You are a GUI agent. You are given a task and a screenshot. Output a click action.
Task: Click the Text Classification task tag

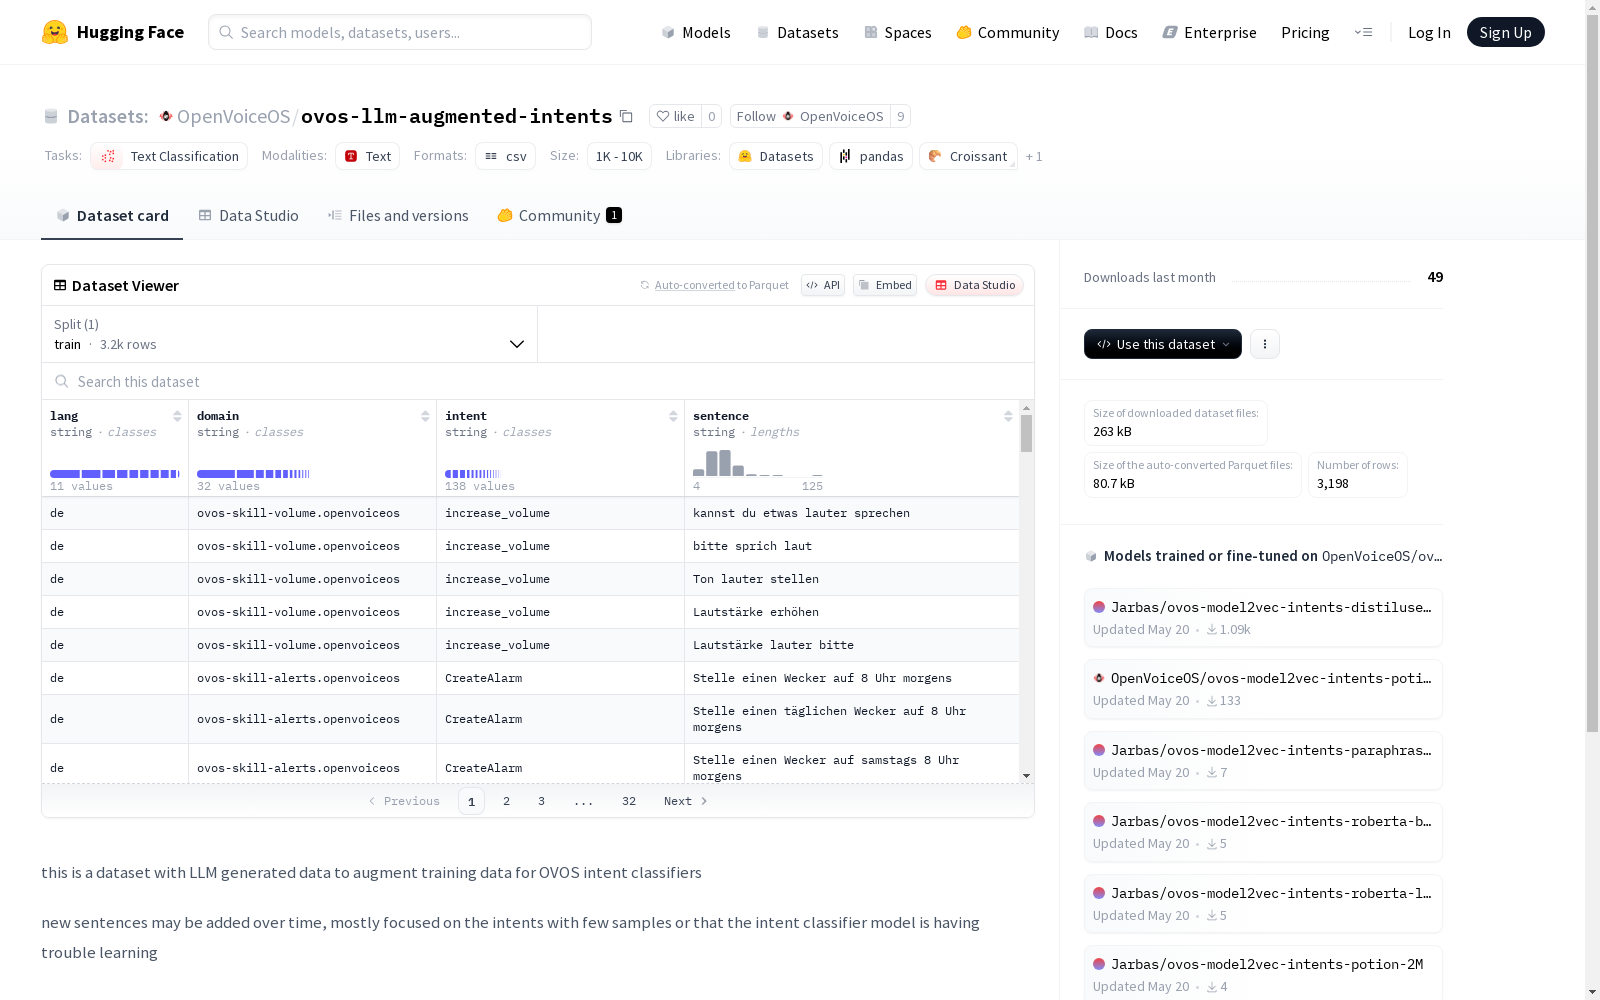[x=169, y=156]
